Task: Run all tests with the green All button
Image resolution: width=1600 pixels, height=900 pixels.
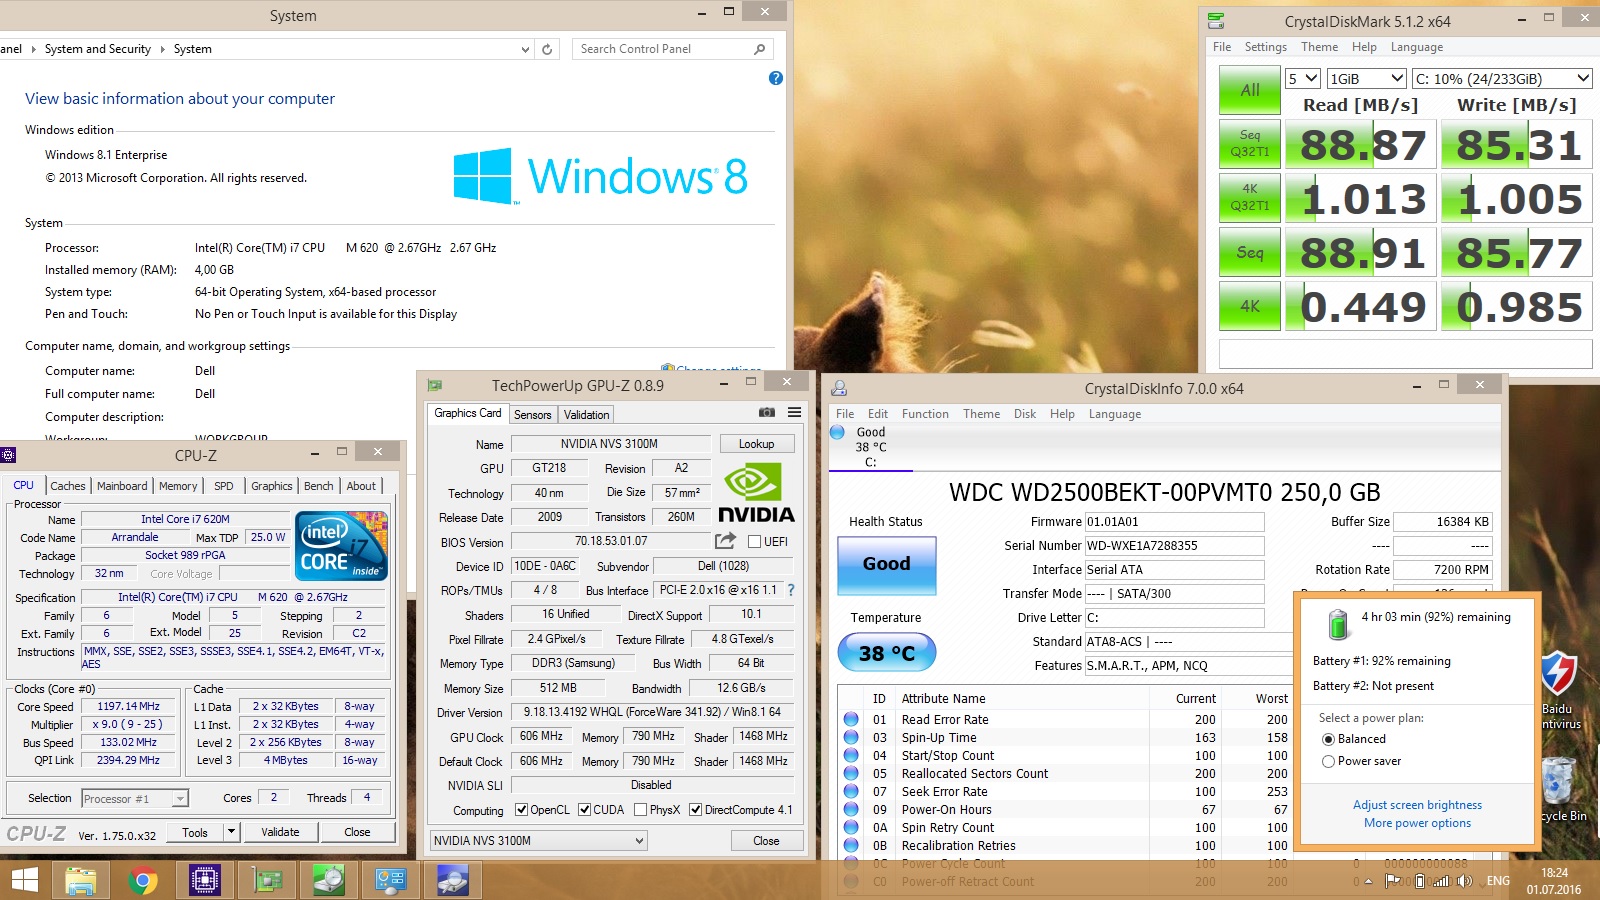Action: (x=1250, y=90)
